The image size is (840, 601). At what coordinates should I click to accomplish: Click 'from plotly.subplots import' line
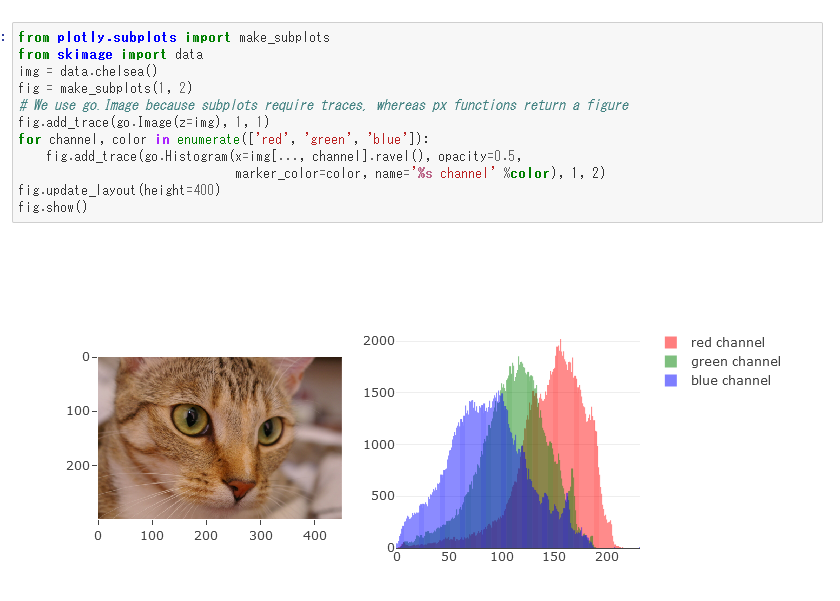[x=174, y=37]
